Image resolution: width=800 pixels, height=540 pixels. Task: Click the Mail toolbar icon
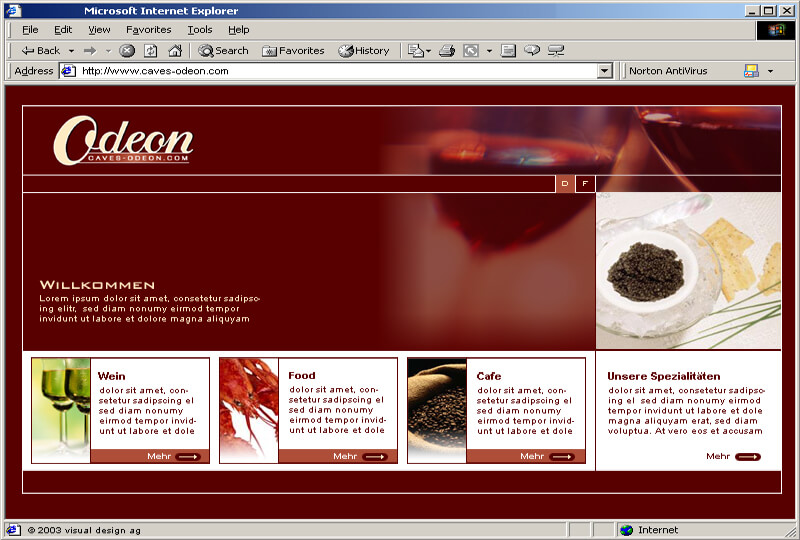(x=415, y=51)
